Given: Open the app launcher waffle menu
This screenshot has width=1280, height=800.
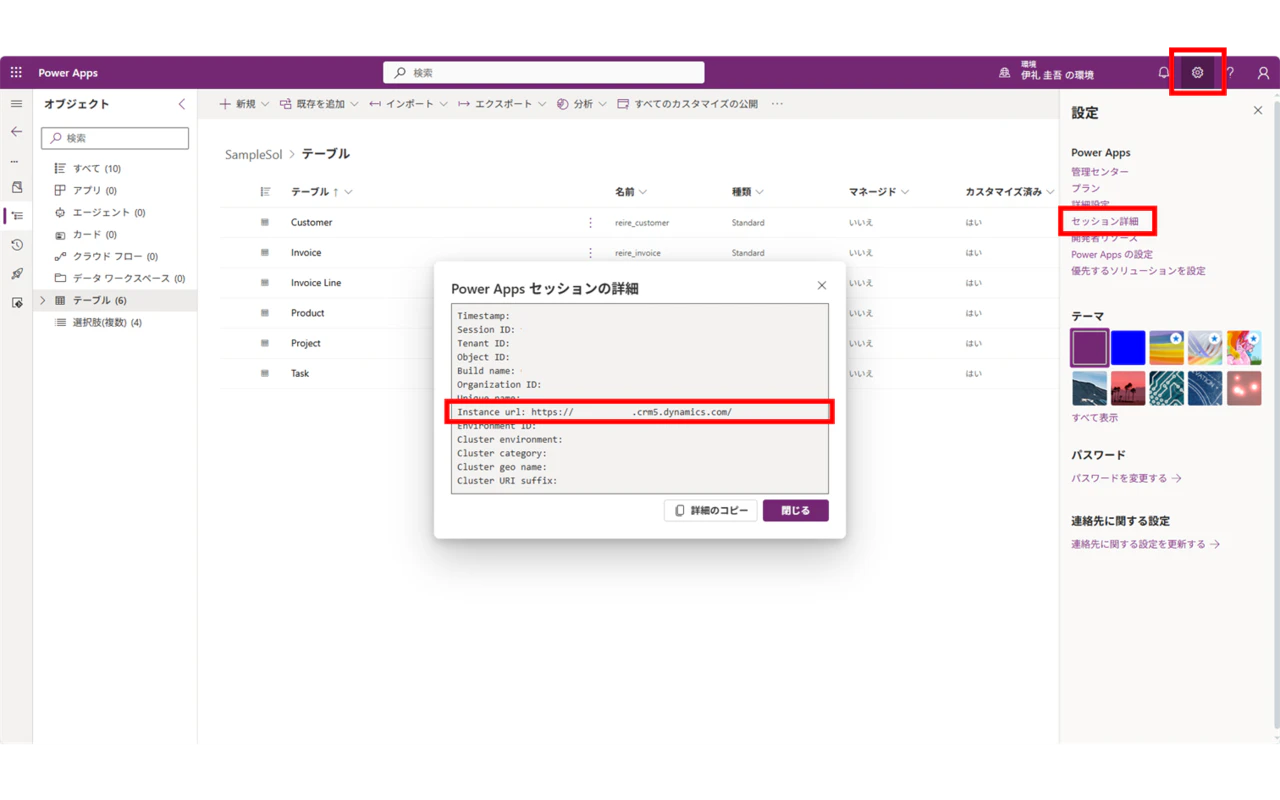Looking at the screenshot, I should coord(16,73).
